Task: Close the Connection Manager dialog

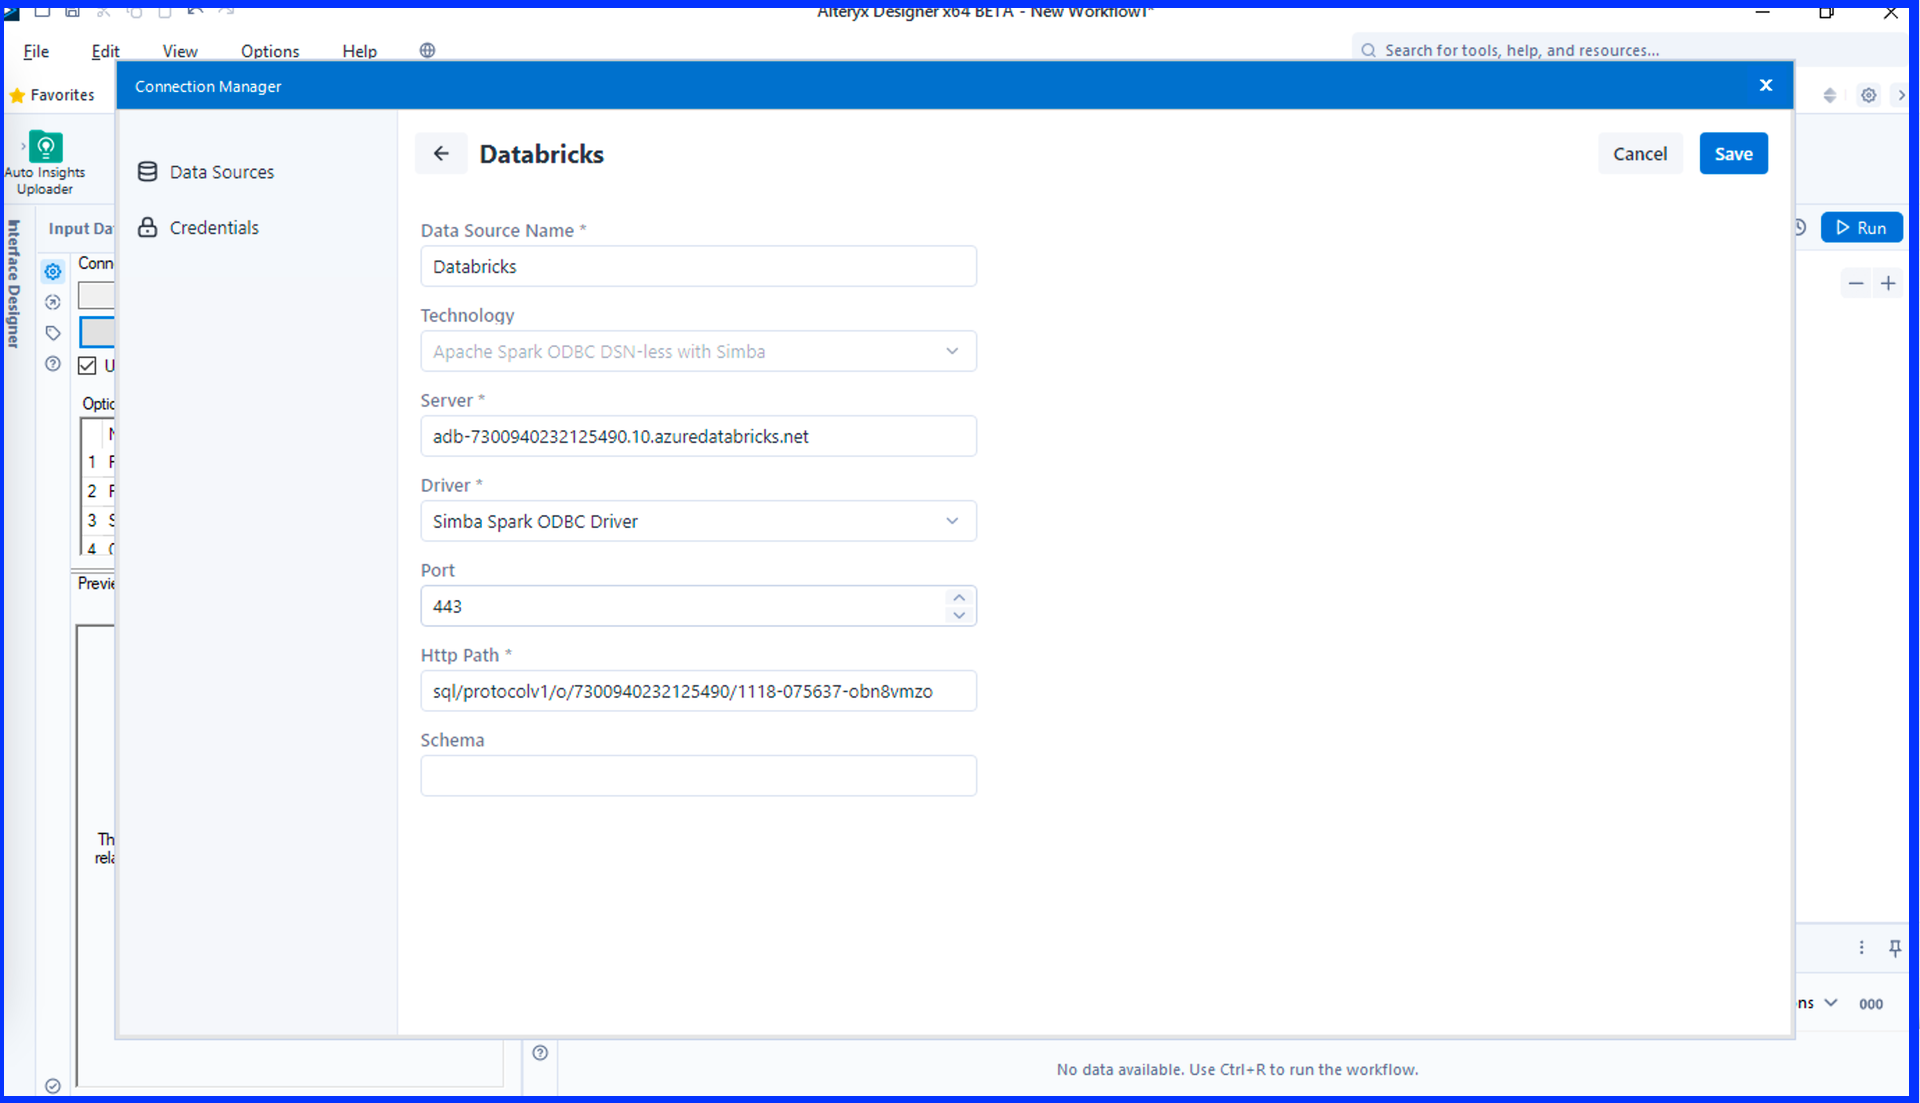Action: (1766, 86)
